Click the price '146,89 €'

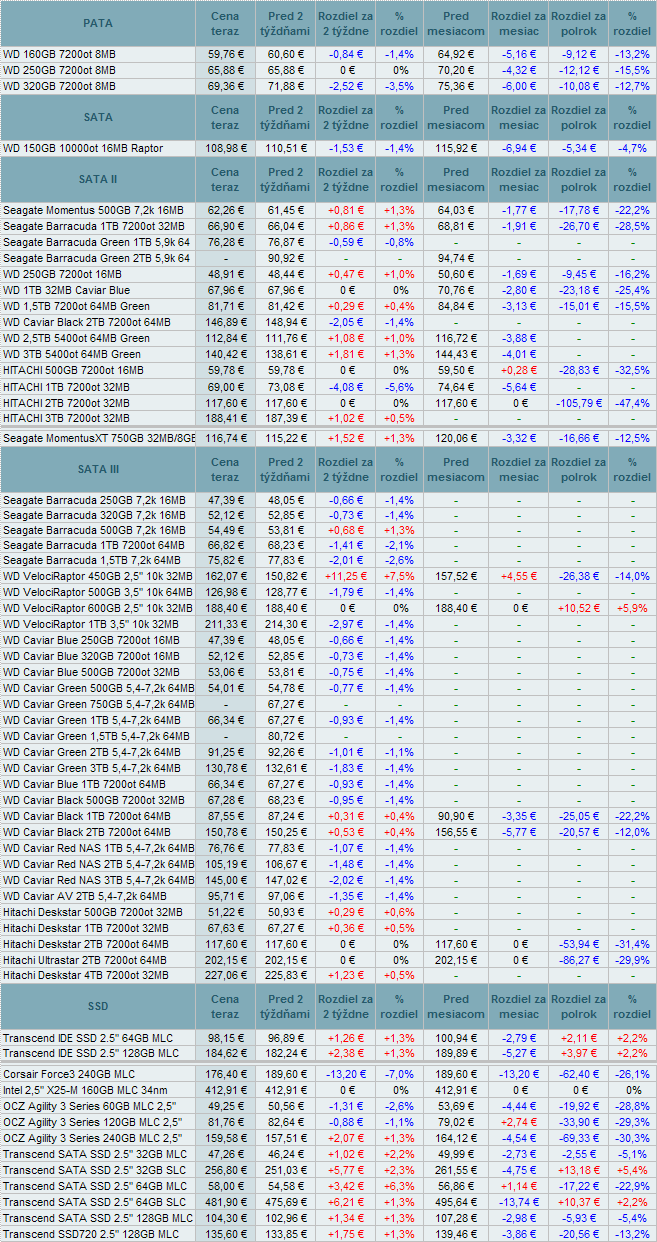click(x=225, y=322)
